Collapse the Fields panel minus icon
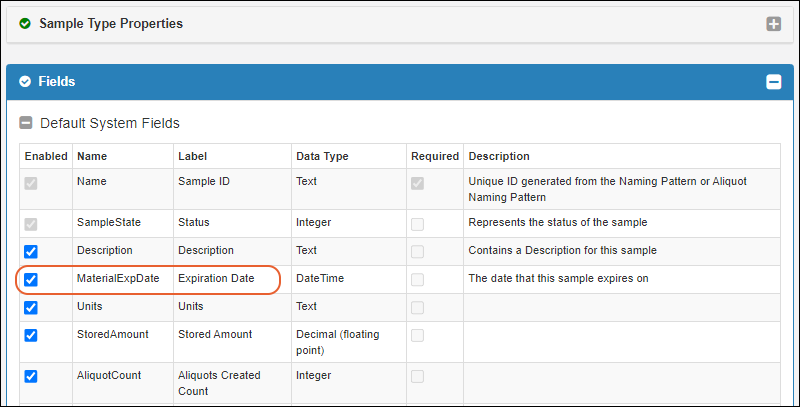 773,82
